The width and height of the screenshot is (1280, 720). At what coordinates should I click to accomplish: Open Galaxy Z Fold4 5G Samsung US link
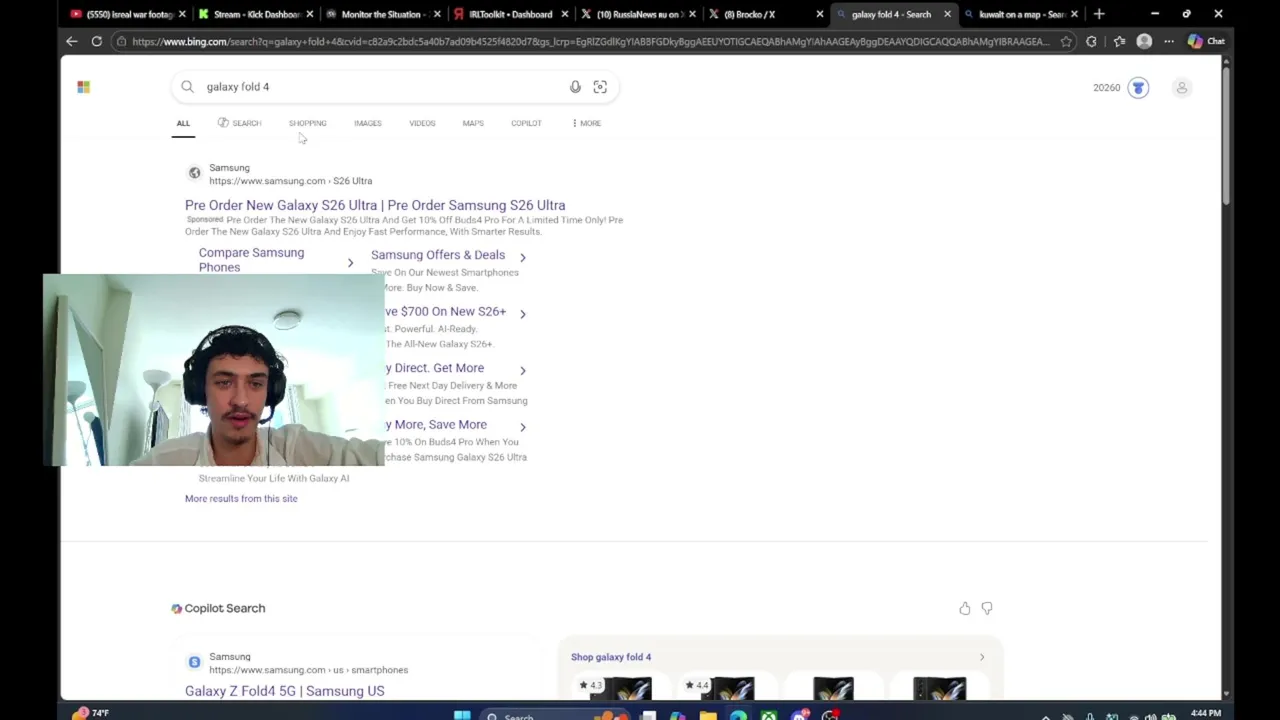284,691
